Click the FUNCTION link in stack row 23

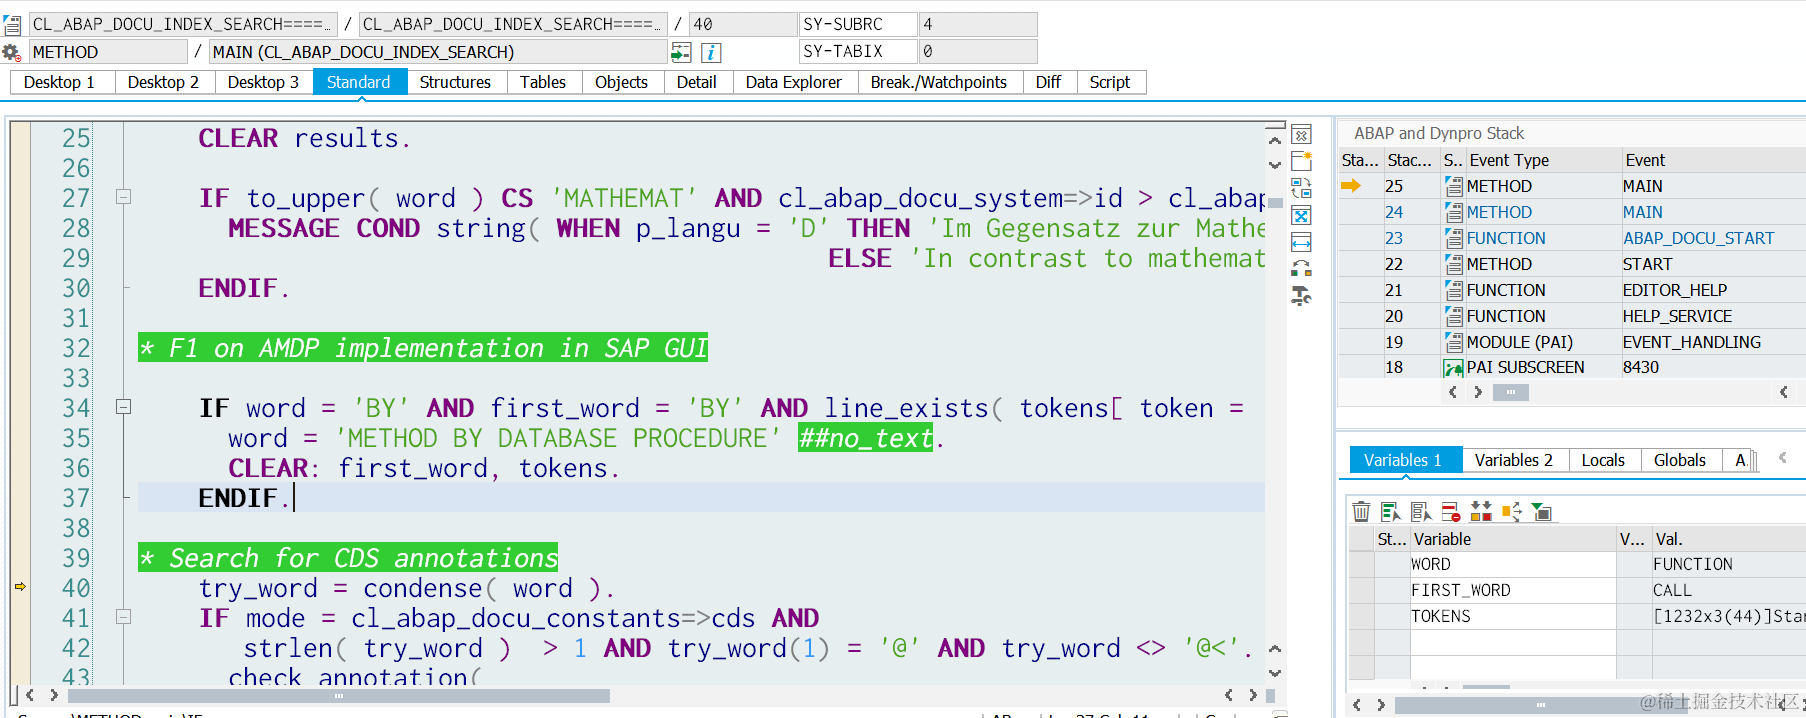(x=1506, y=238)
